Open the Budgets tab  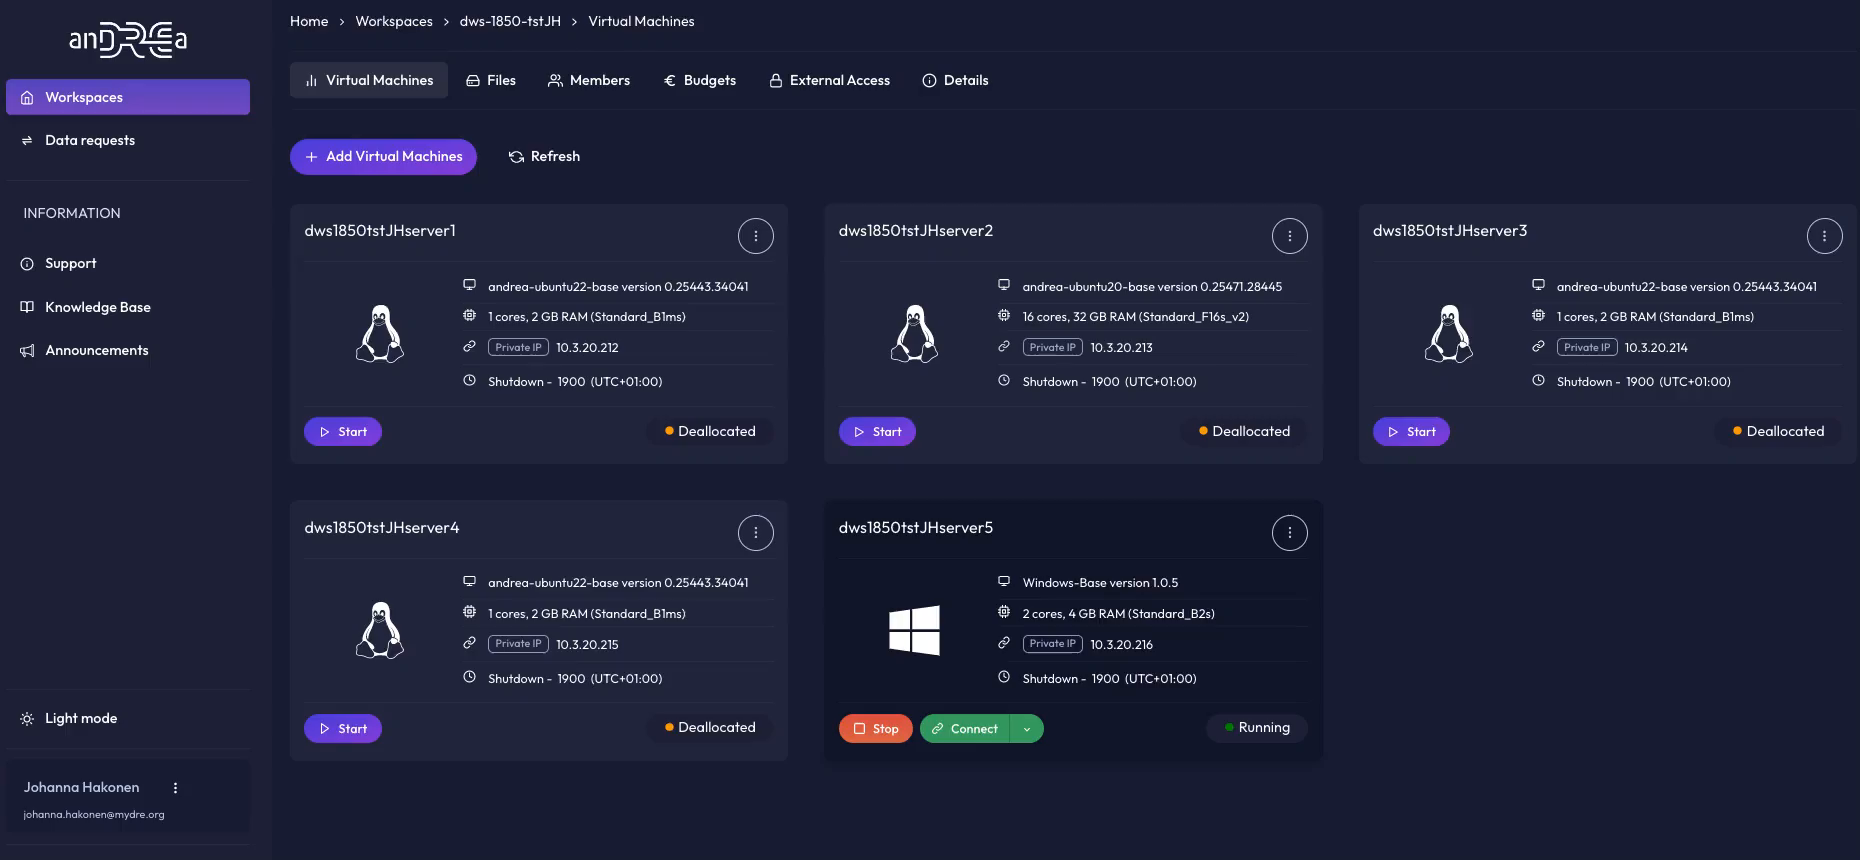point(700,80)
